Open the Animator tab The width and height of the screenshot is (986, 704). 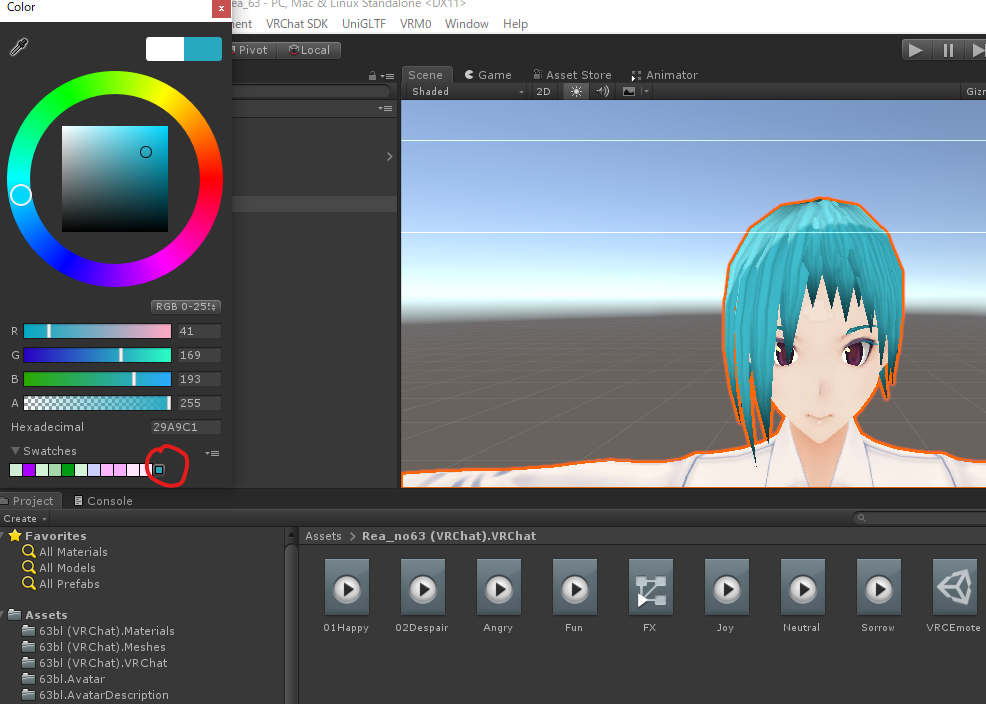tap(664, 75)
